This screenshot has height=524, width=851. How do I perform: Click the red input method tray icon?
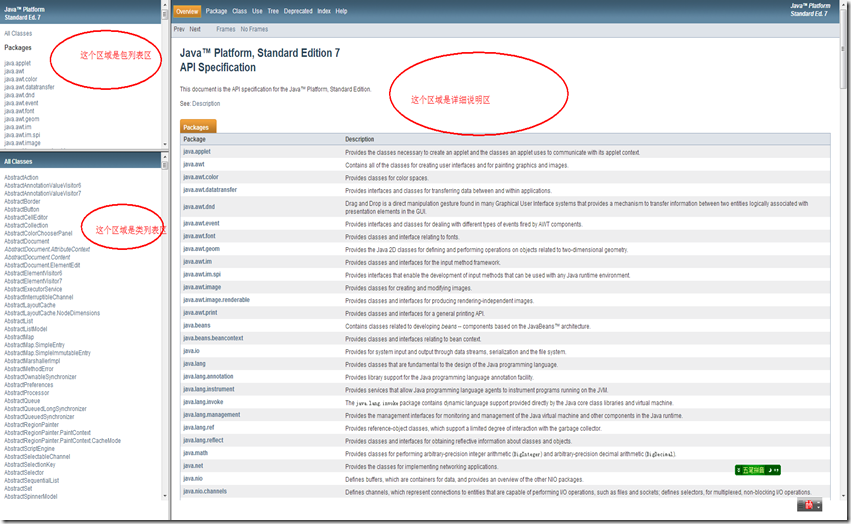click(809, 506)
